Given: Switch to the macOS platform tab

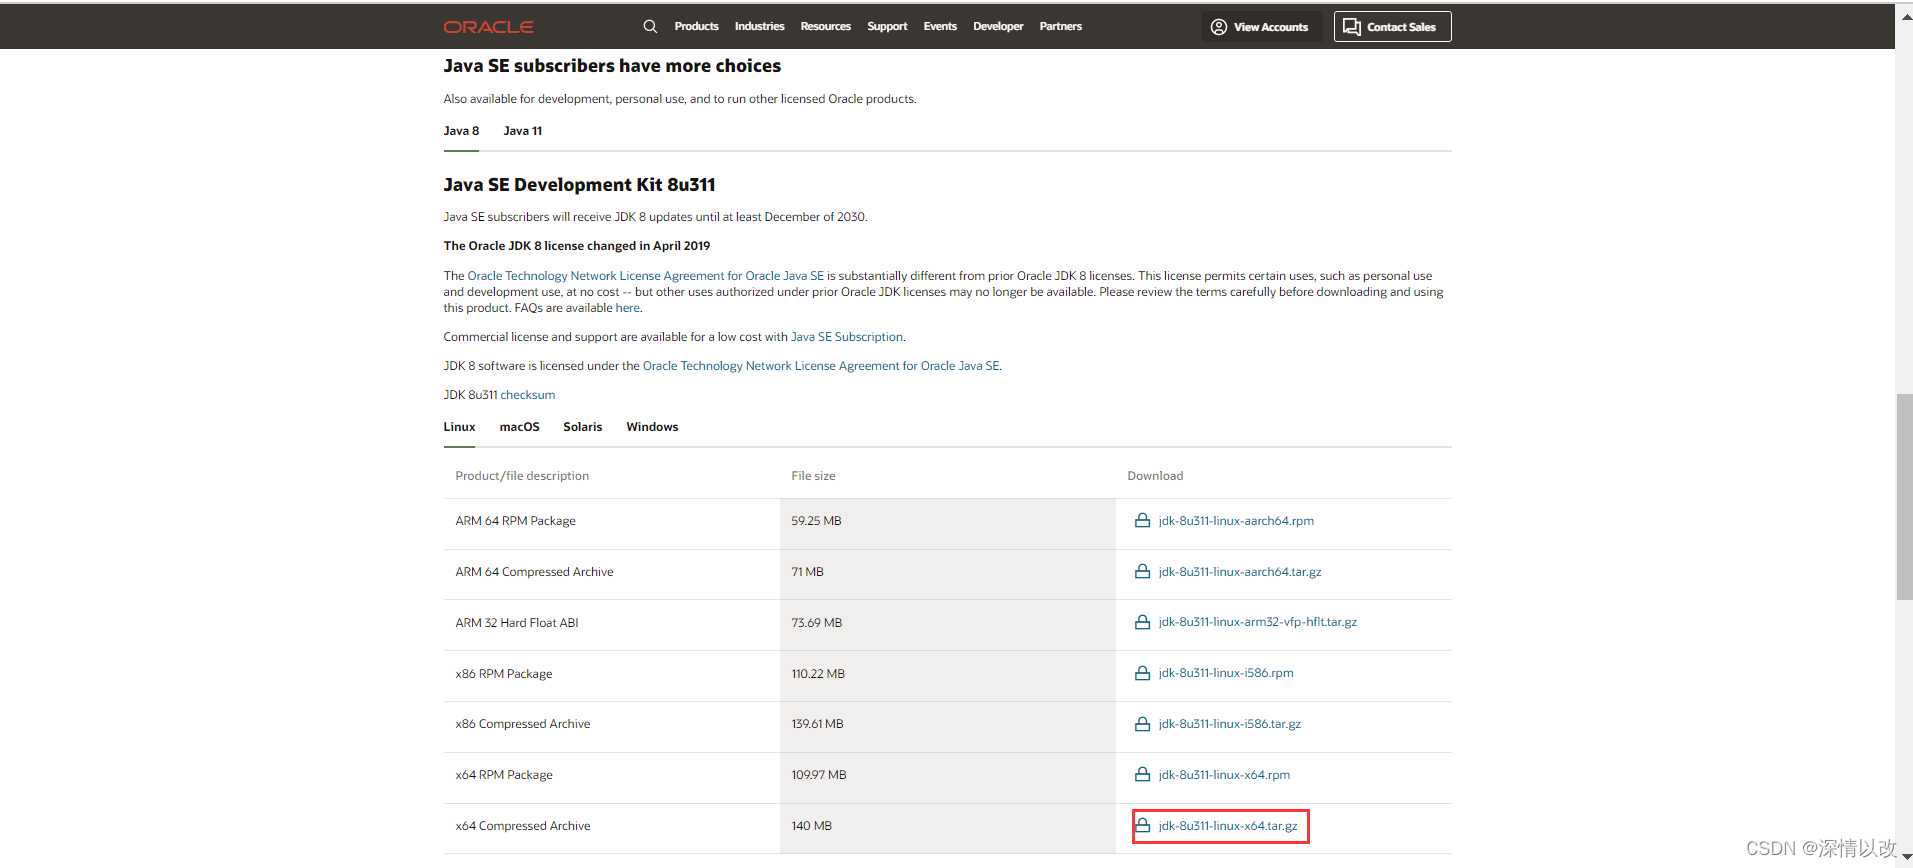Looking at the screenshot, I should pyautogui.click(x=519, y=427).
